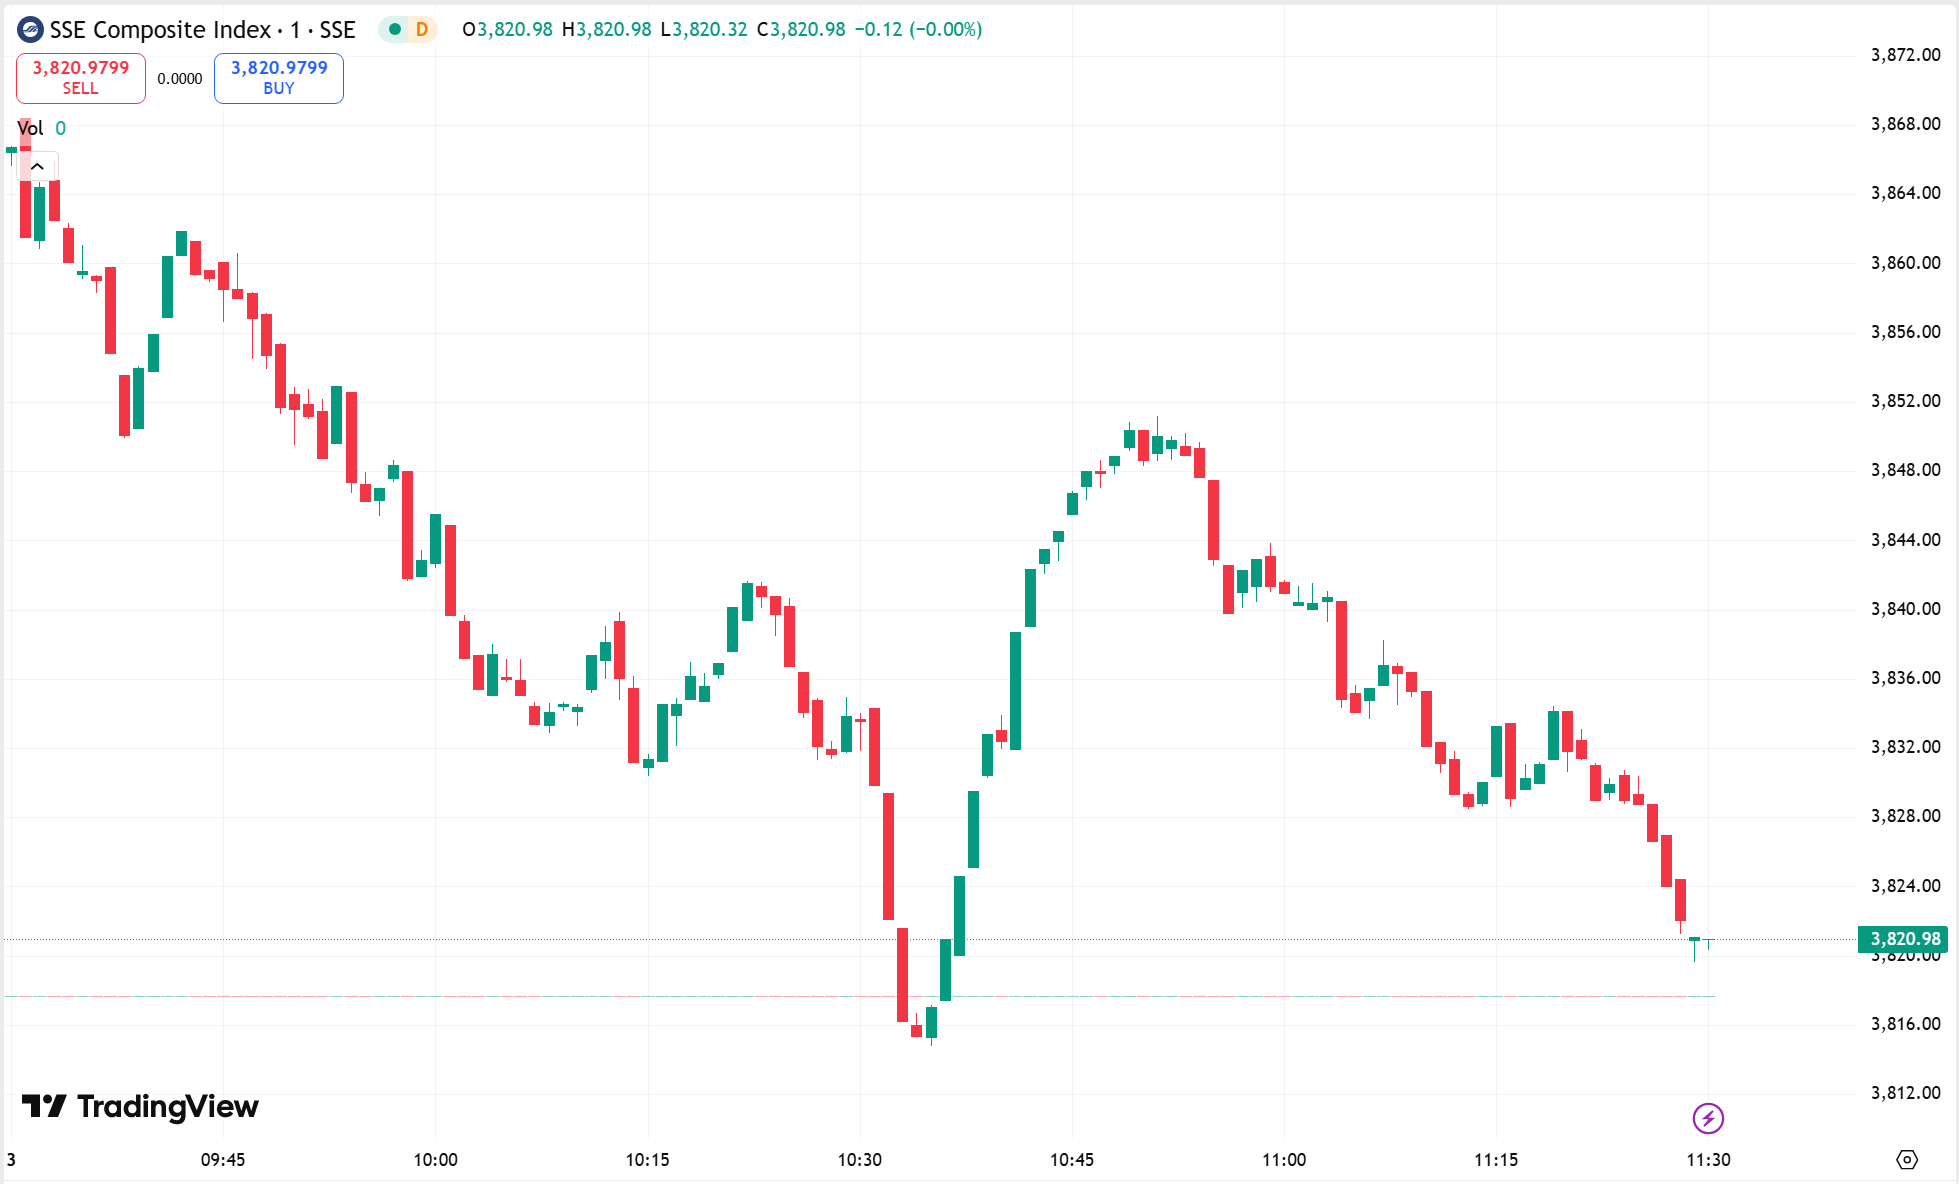Click the −0.12 (−0.00%) change readout
The width and height of the screenshot is (1959, 1184).
click(x=918, y=30)
